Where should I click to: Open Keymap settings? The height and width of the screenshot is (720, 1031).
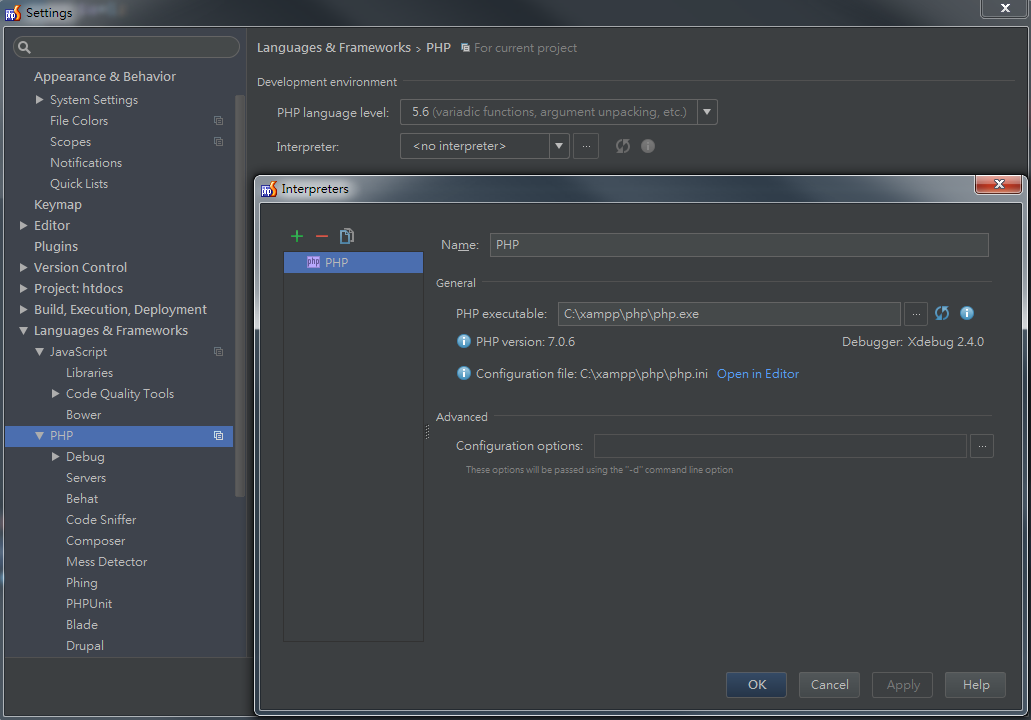pyautogui.click(x=58, y=204)
